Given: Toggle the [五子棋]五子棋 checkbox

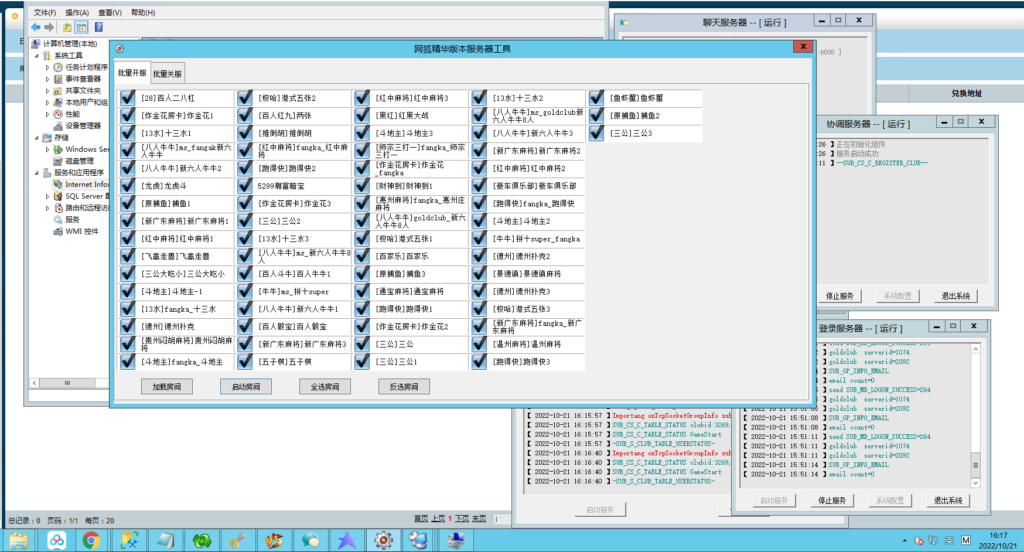Looking at the screenshot, I should pos(244,361).
